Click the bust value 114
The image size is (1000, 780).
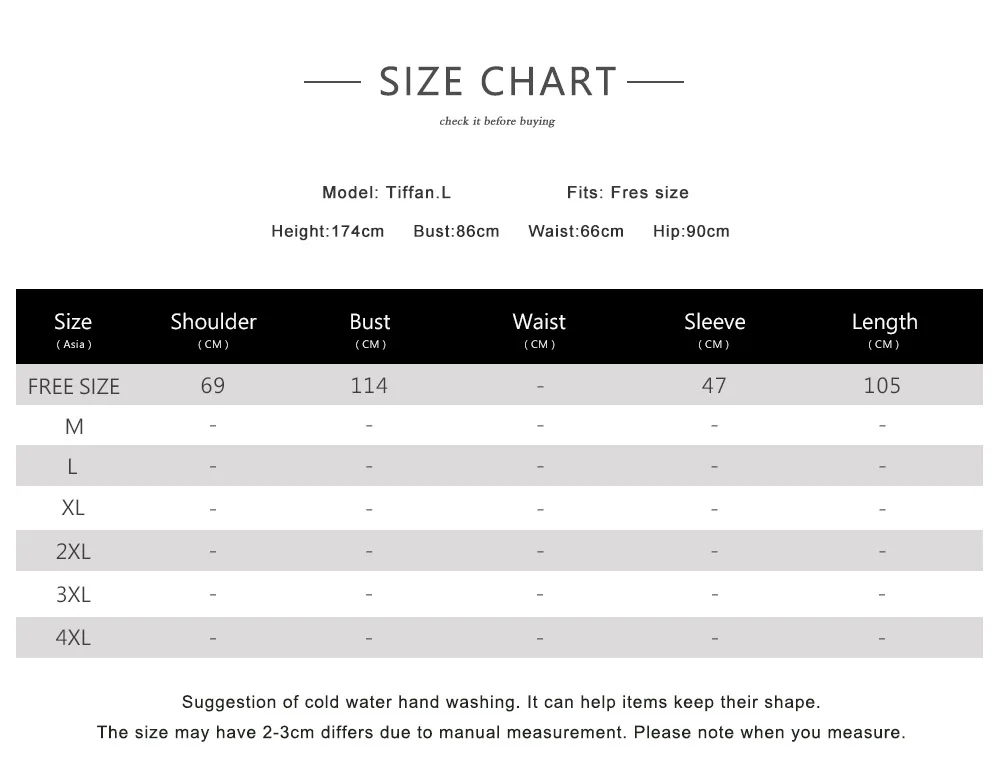[369, 385]
